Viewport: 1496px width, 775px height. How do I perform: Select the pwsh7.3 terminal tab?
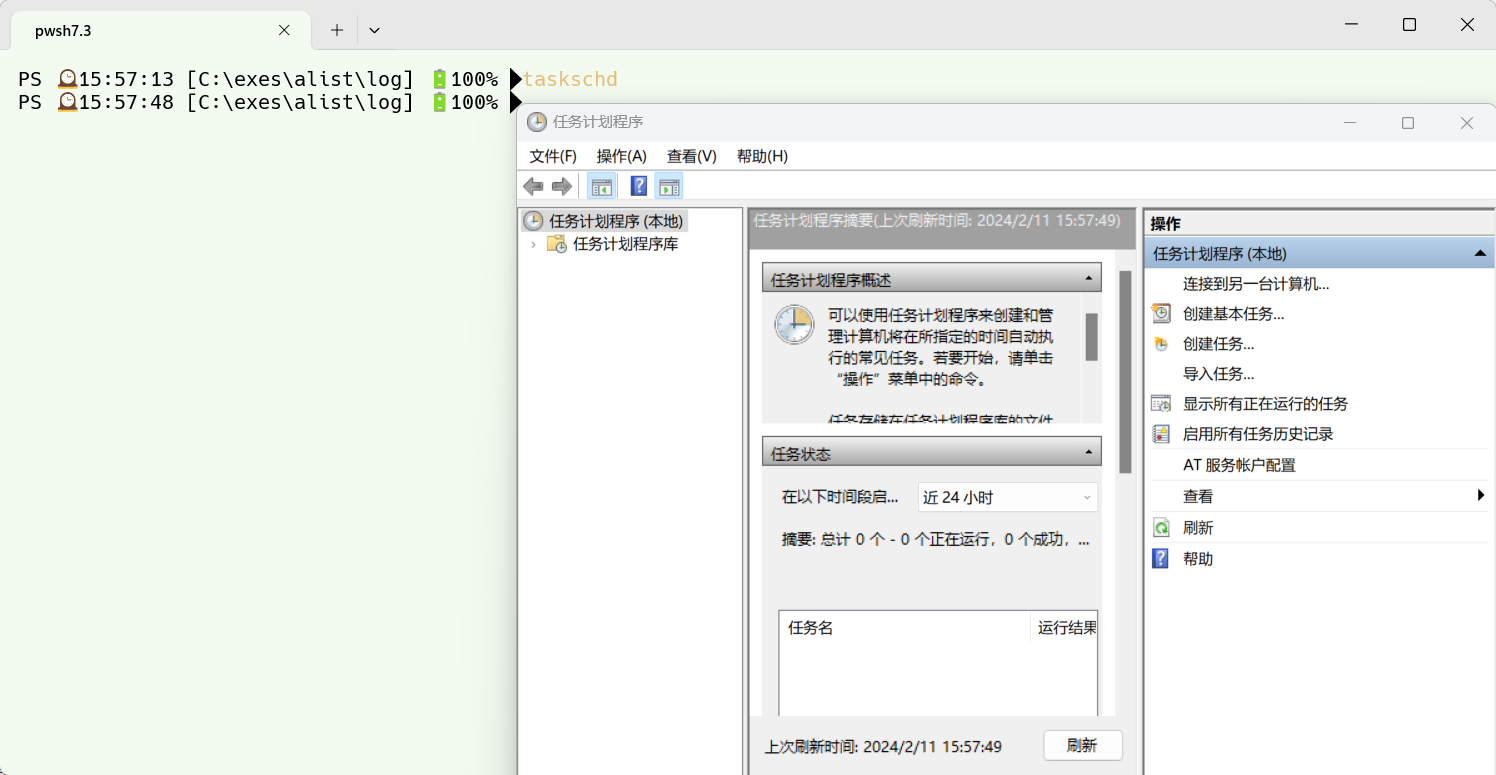(160, 31)
